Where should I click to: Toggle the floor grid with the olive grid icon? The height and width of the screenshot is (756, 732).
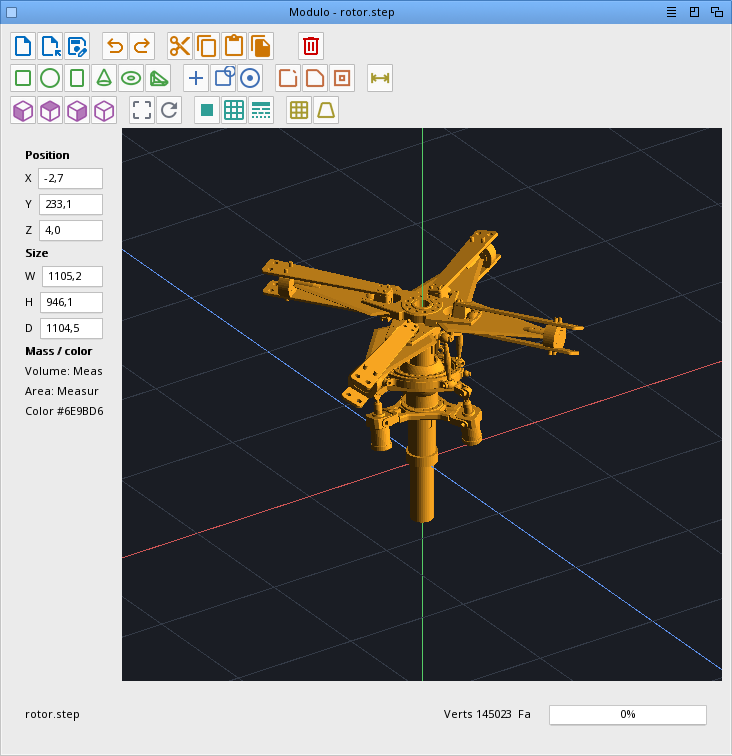pos(299,110)
